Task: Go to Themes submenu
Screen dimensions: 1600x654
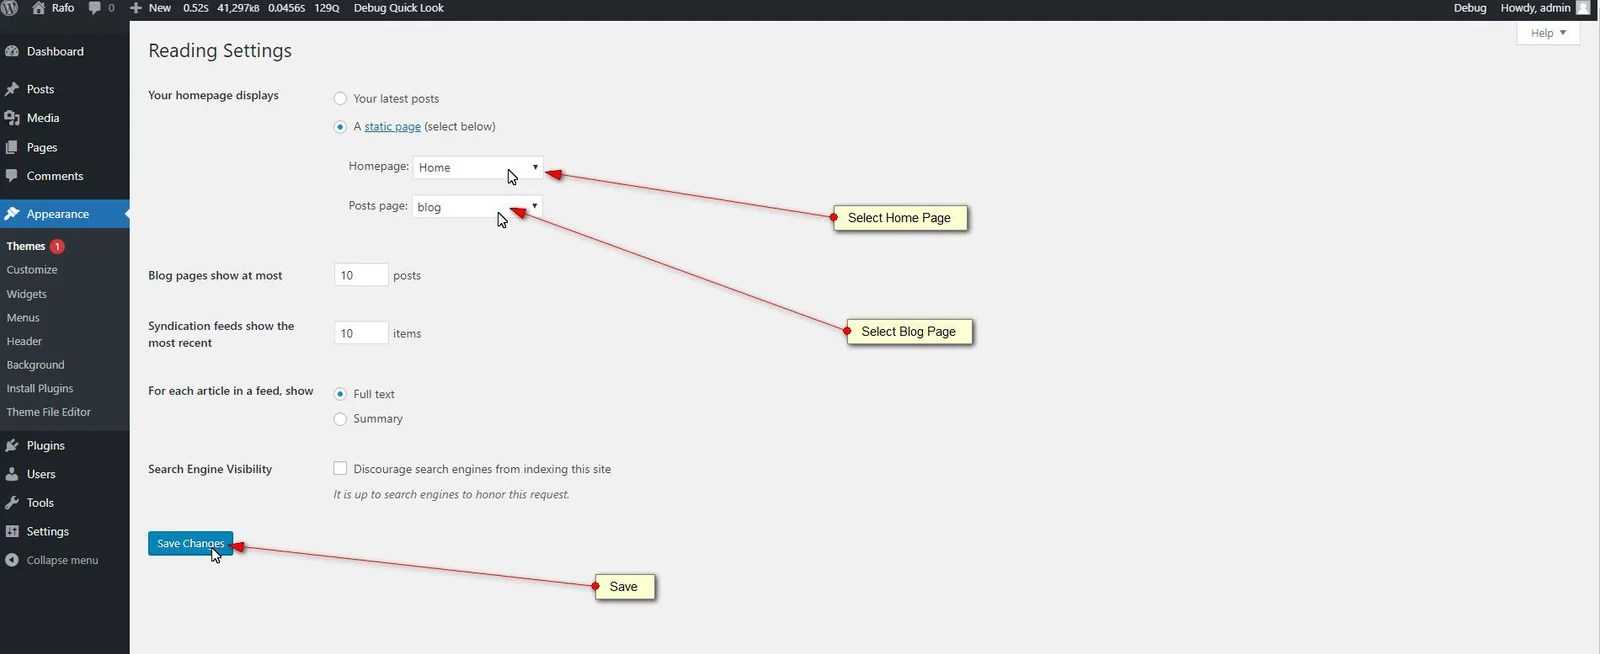Action: point(26,246)
